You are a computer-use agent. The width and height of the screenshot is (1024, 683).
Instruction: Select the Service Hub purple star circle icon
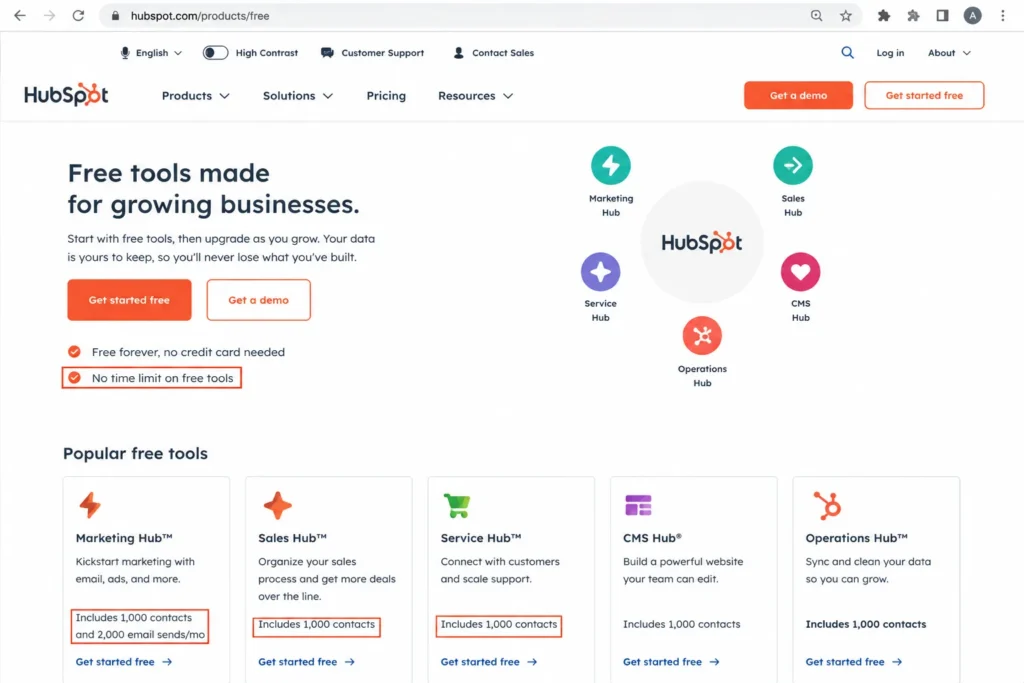(x=600, y=272)
